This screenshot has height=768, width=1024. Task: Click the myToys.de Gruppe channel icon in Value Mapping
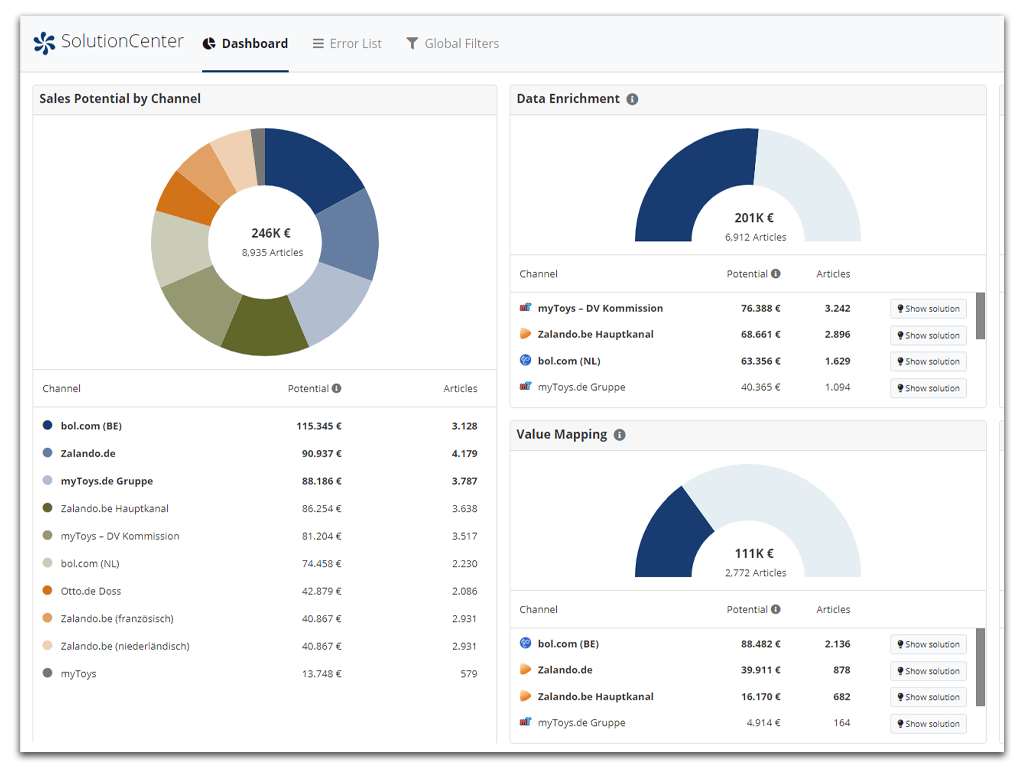525,722
